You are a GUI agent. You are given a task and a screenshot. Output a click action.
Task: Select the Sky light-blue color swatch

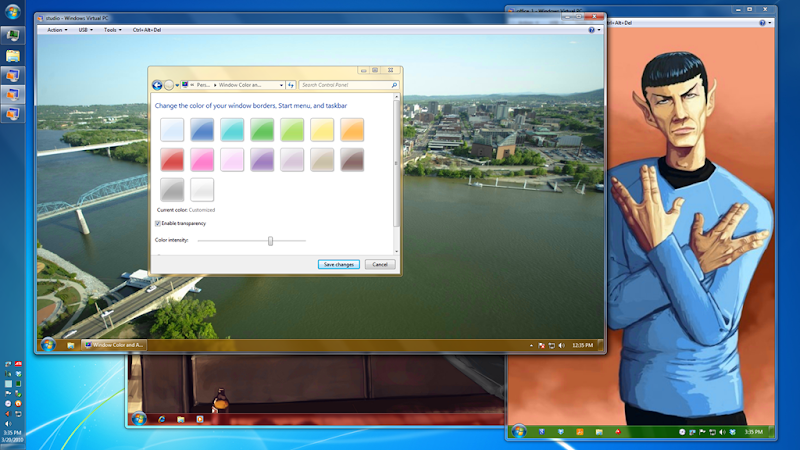pyautogui.click(x=172, y=130)
